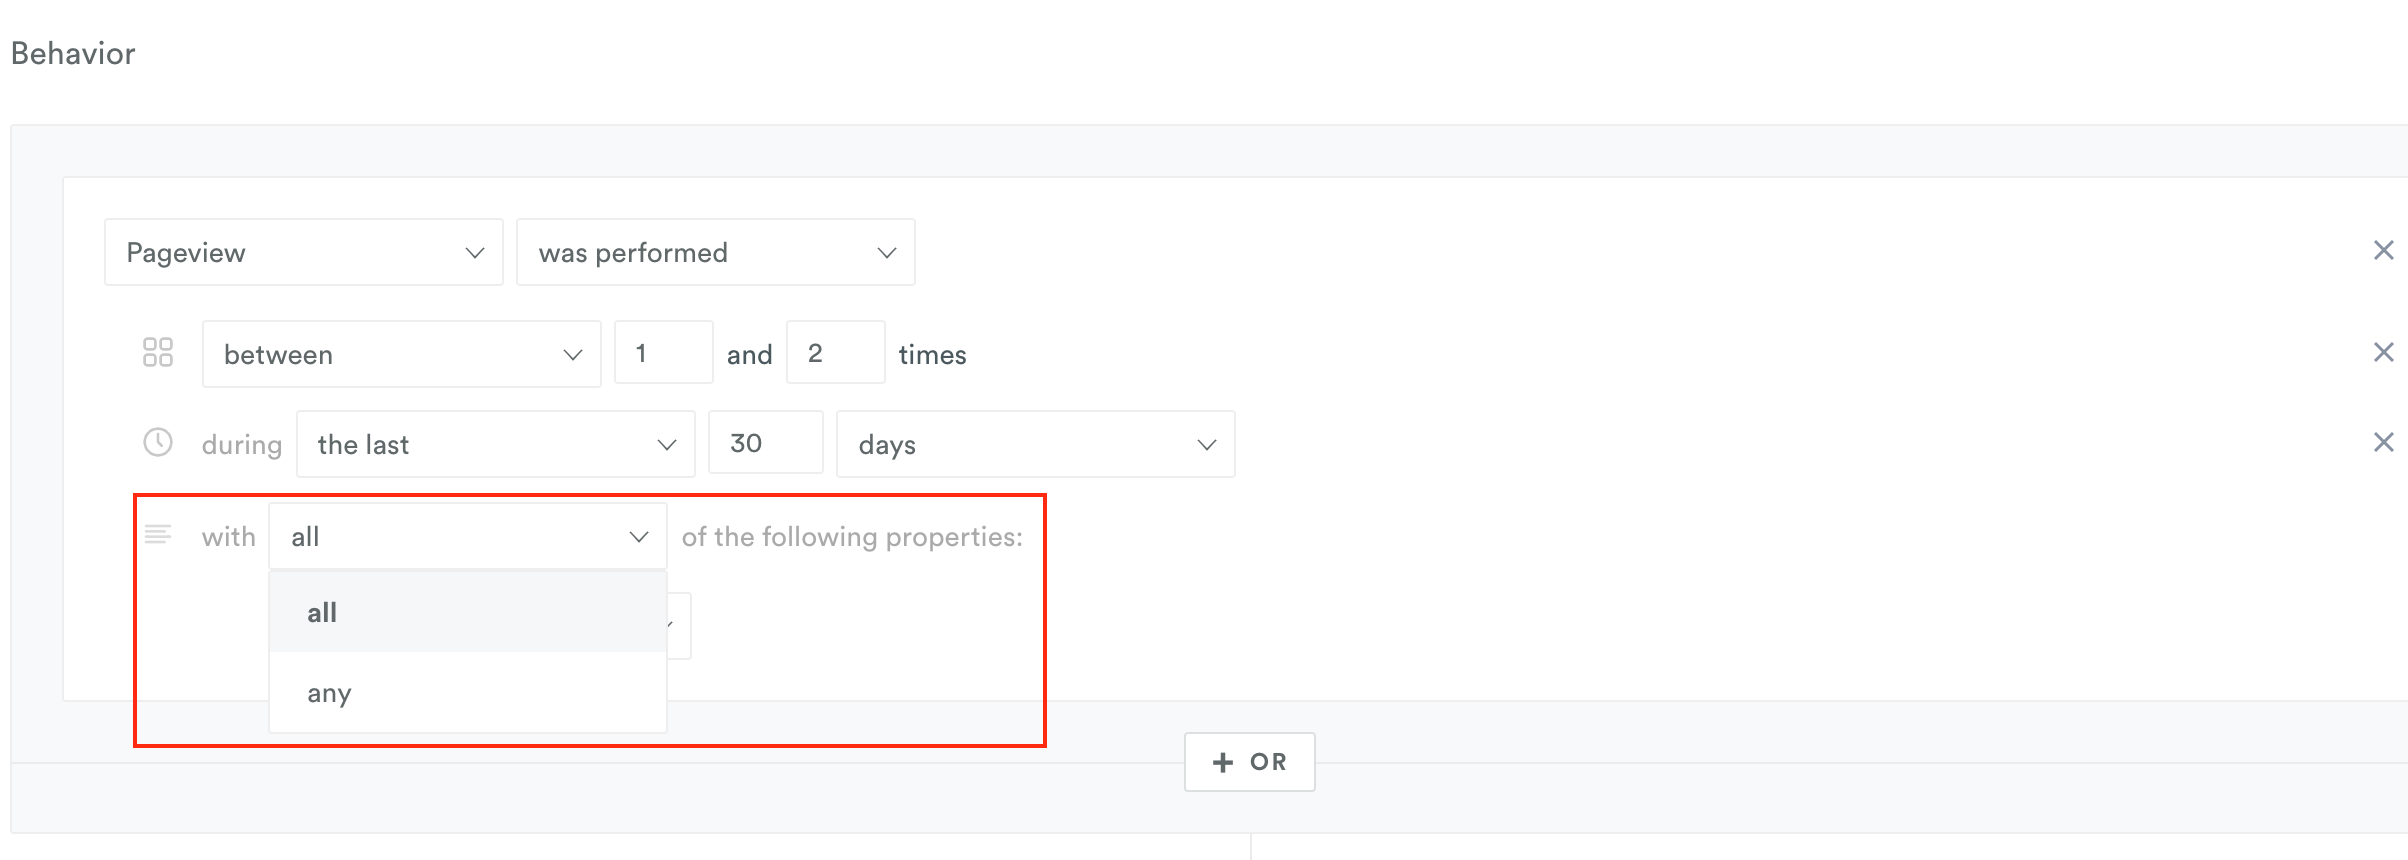Click the properties lines icon beside with
Viewport: 2408px width, 860px height.
click(158, 534)
